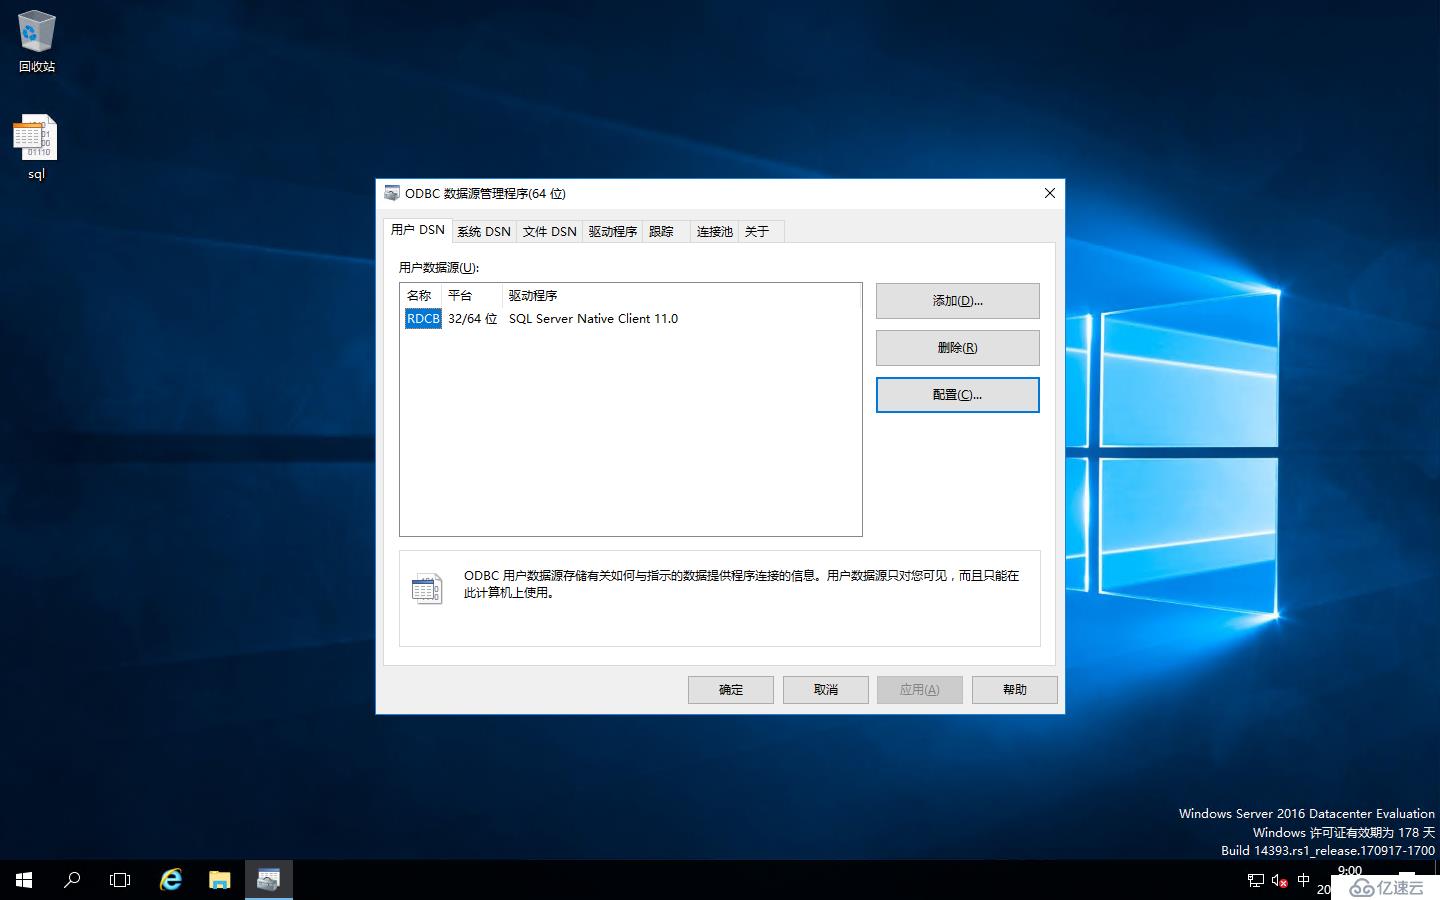Click the ODBC administrator title bar icon

tap(392, 193)
